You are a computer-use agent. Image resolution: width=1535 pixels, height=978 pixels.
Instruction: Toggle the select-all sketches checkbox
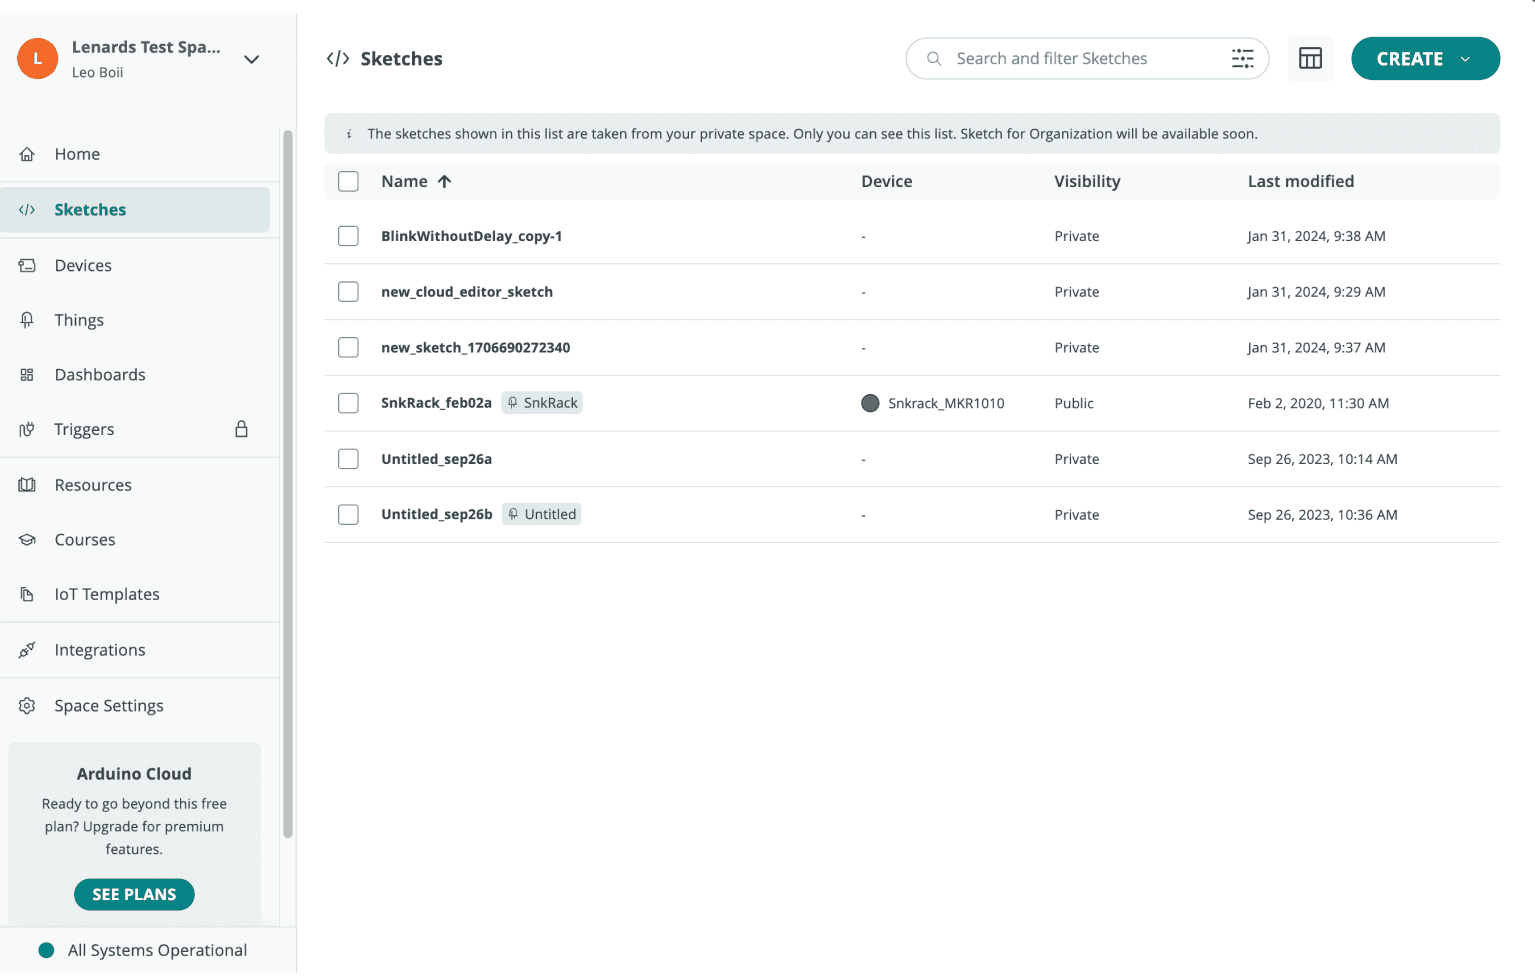[348, 181]
